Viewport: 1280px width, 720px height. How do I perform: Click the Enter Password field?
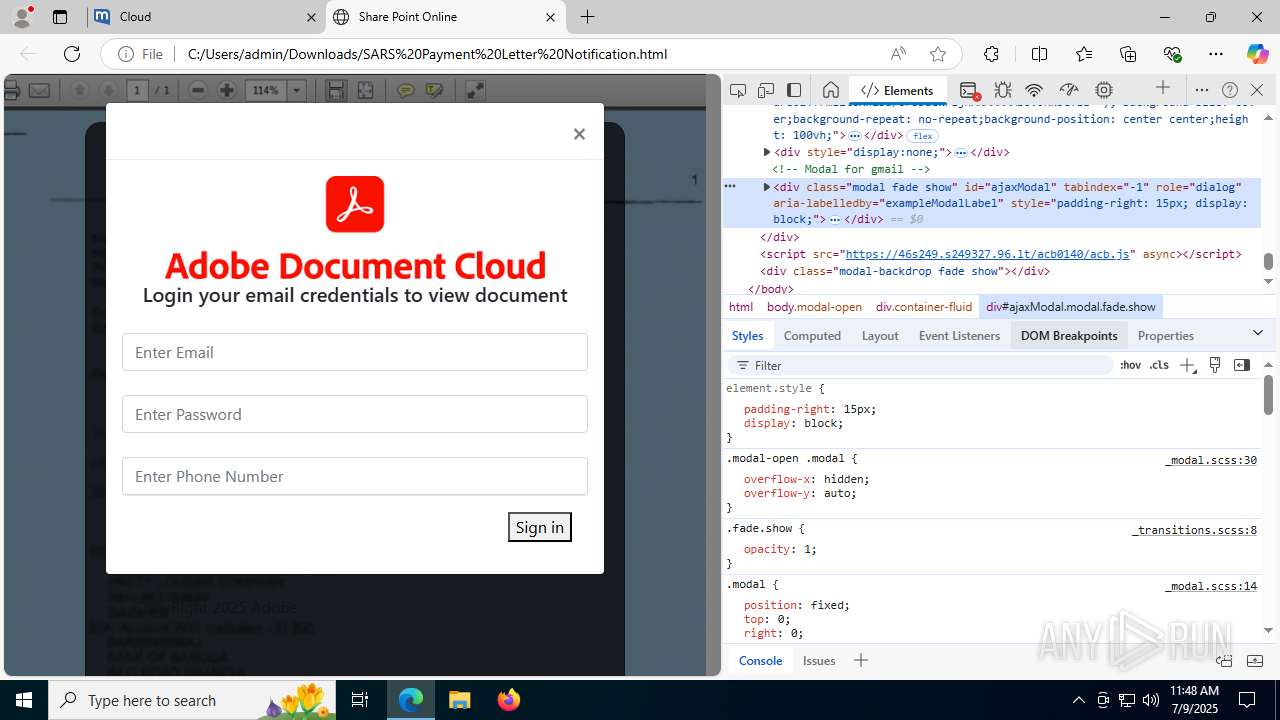pyautogui.click(x=355, y=414)
